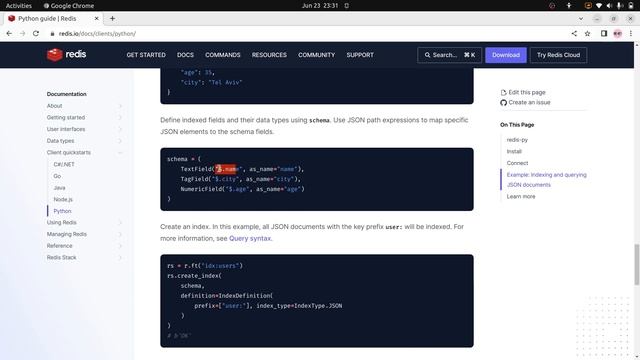Open Chrome three-dot menu
640x360 pixels.
point(631,33)
